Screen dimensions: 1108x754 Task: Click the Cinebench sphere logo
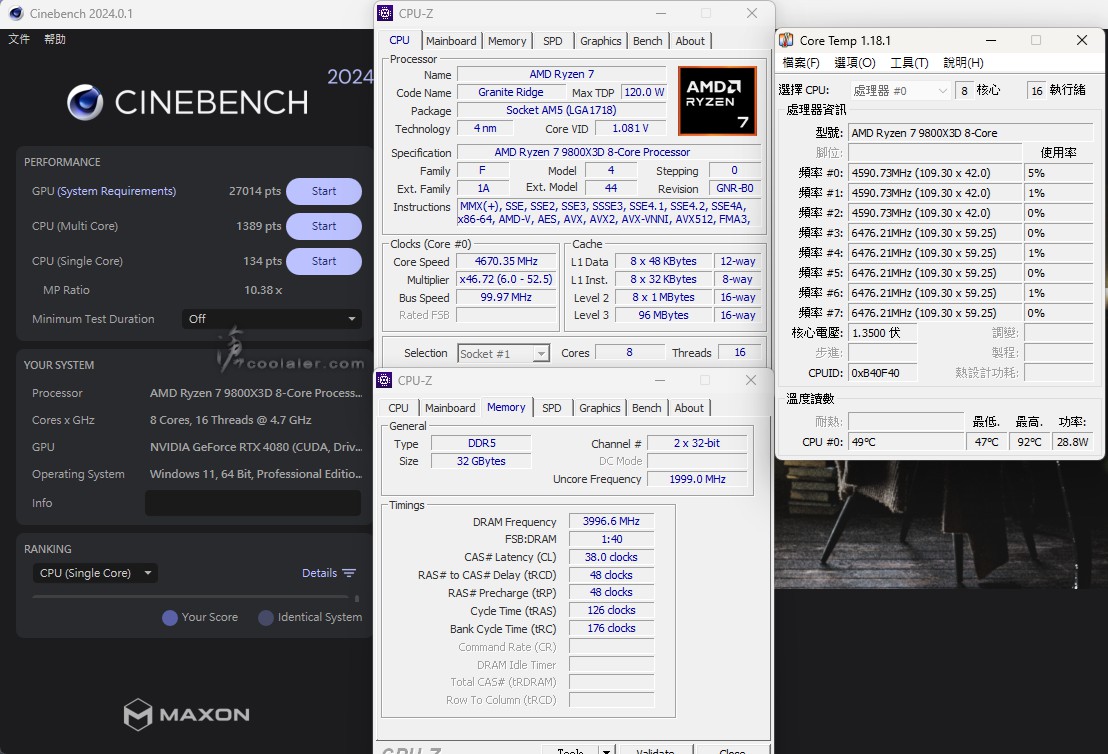coord(85,102)
